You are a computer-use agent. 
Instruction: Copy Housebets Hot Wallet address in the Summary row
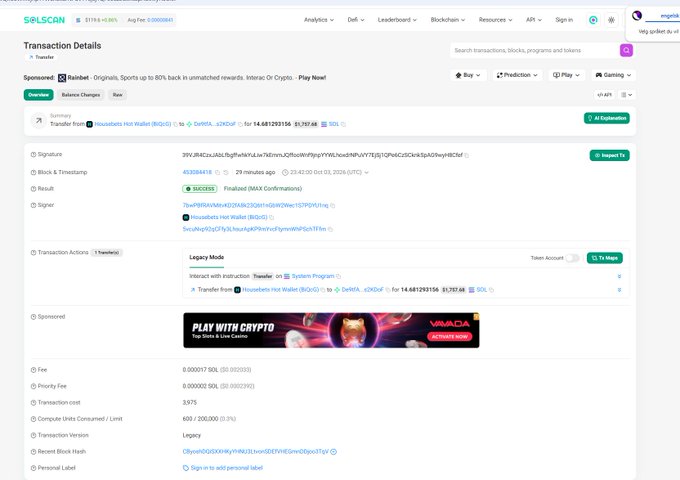click(x=175, y=124)
